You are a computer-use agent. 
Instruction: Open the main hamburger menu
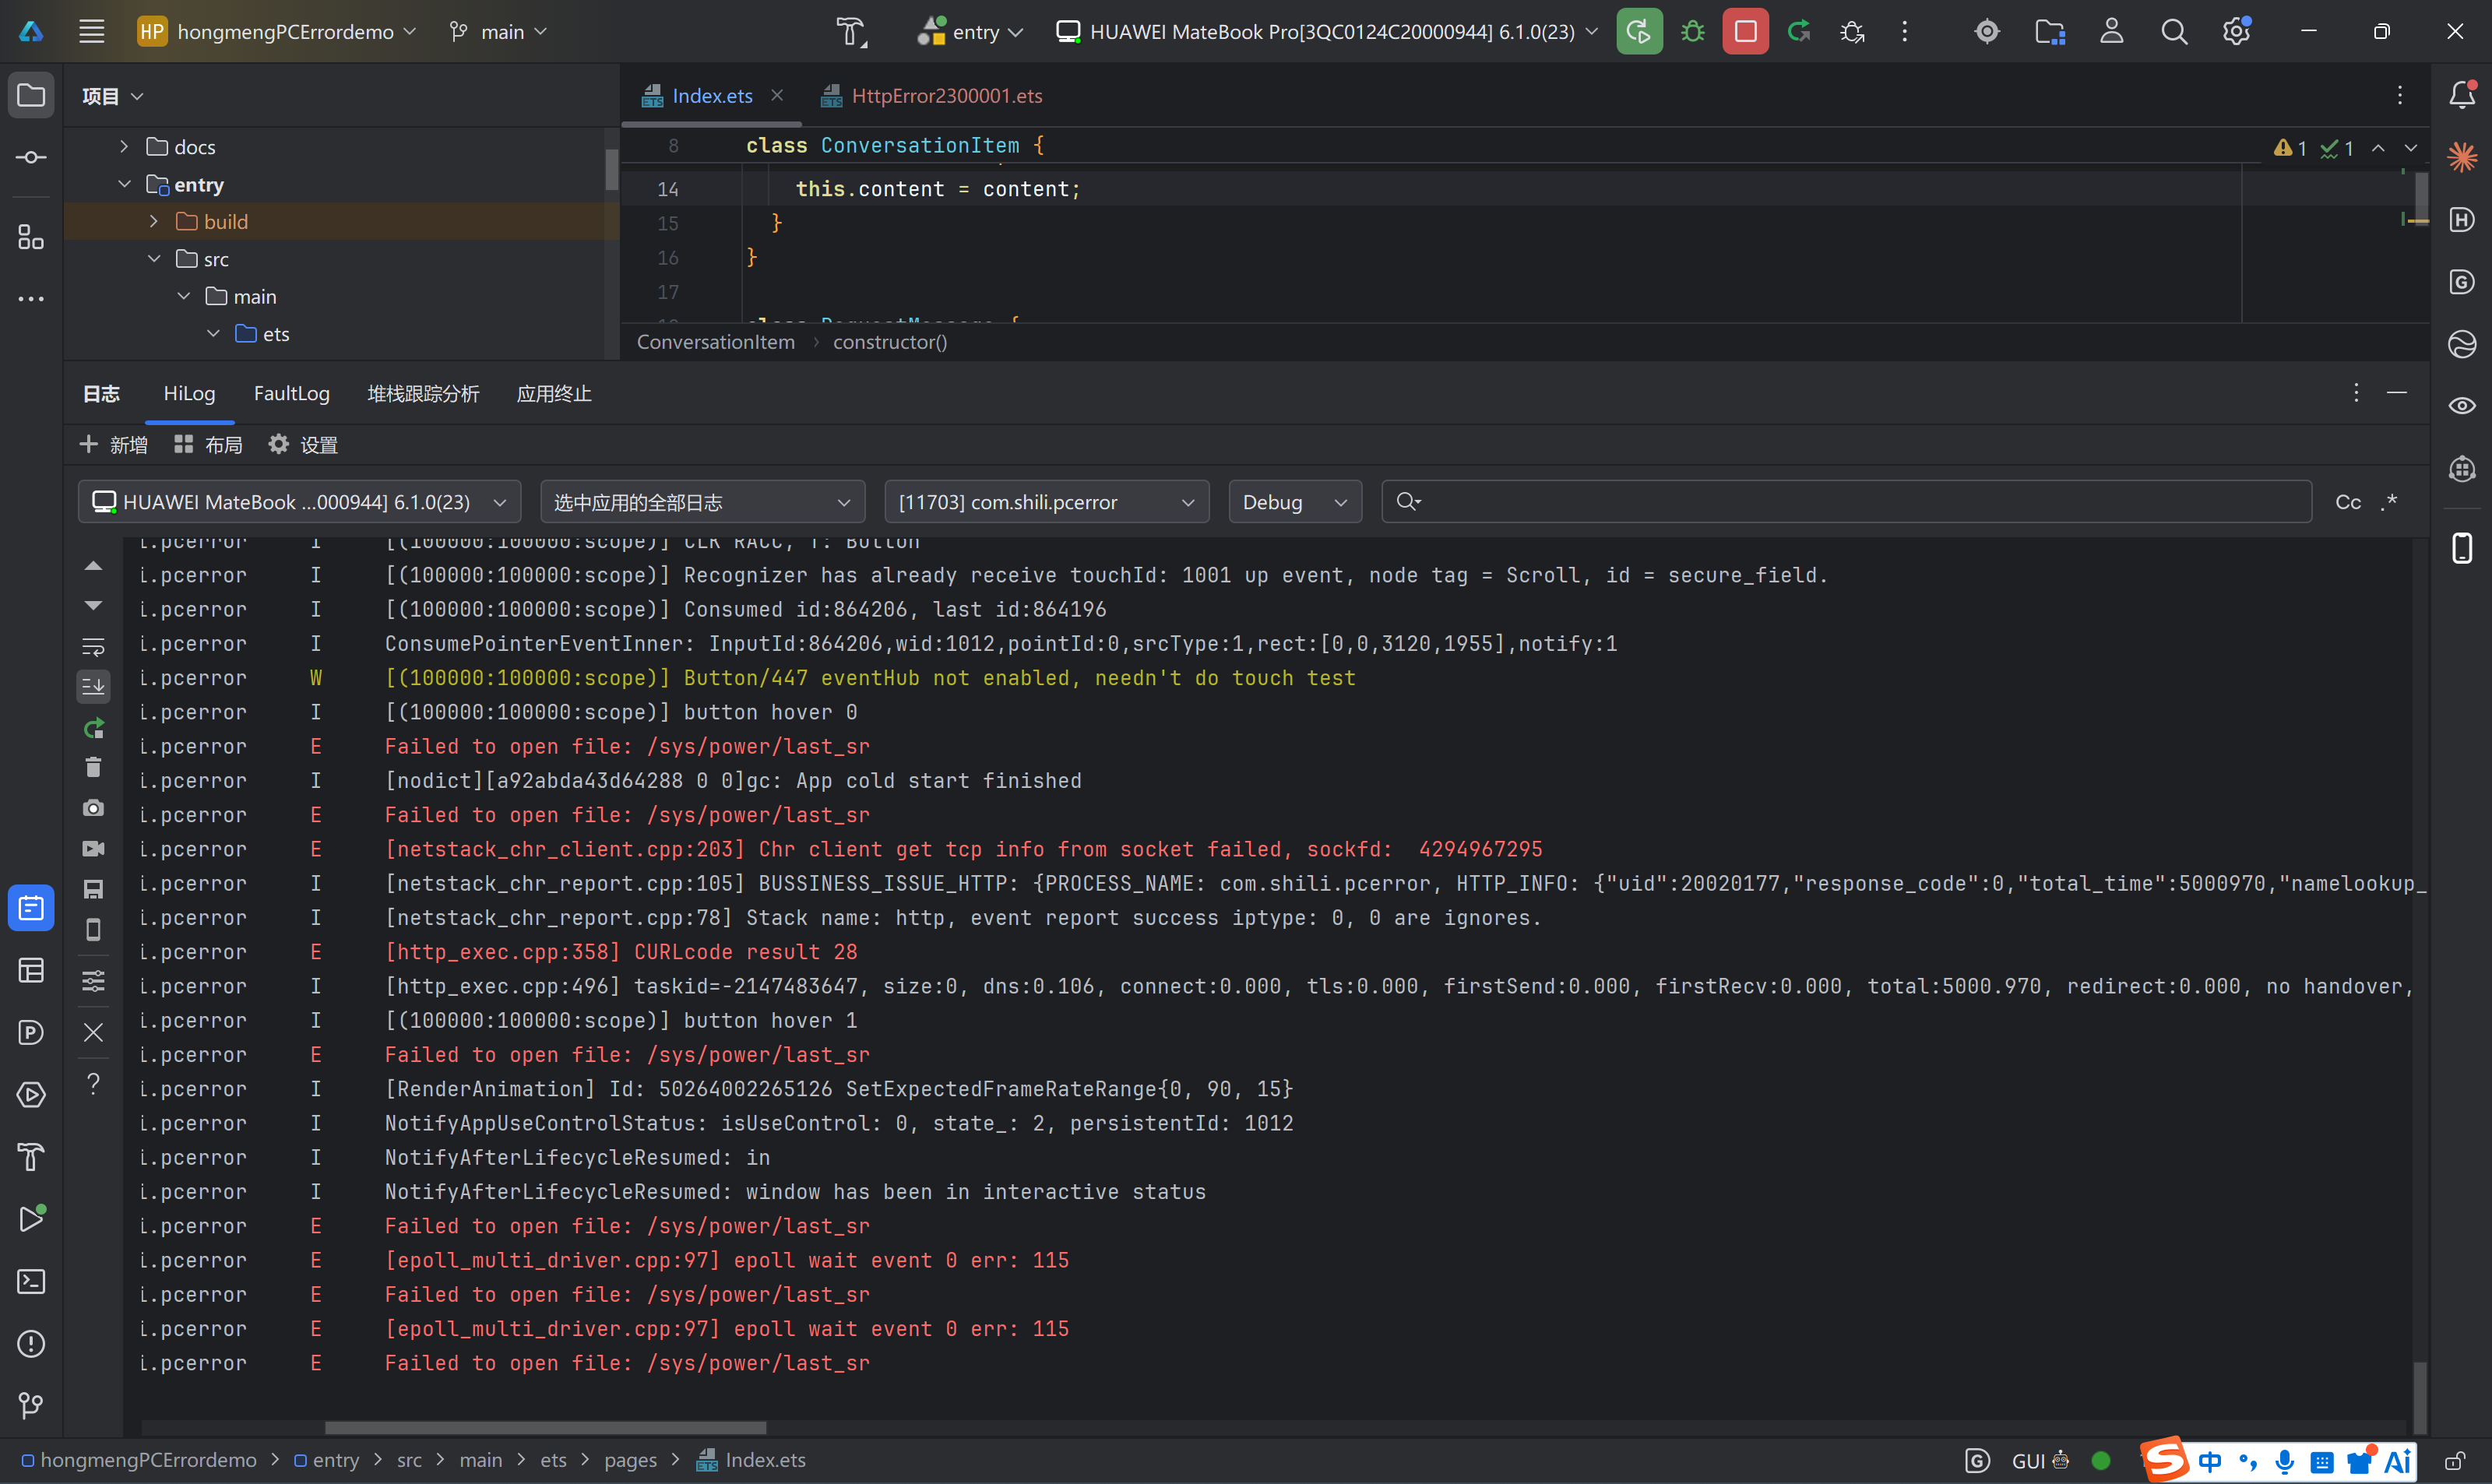91,32
